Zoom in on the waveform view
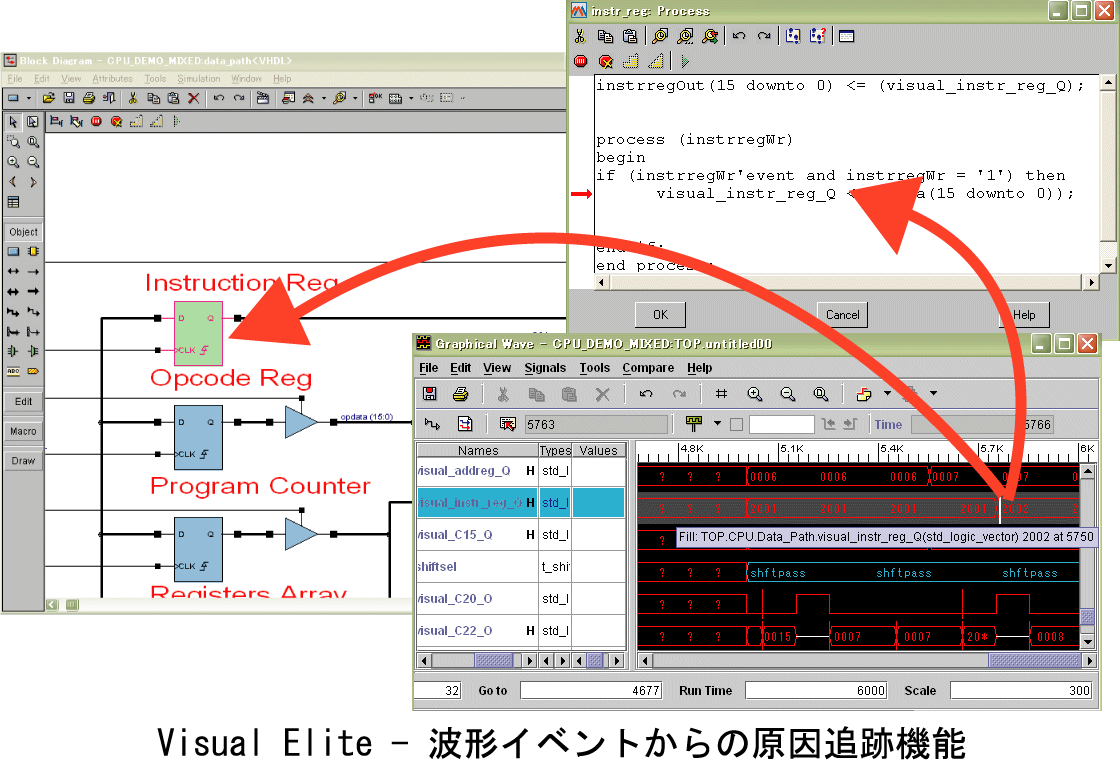The image size is (1120, 761). (x=754, y=394)
